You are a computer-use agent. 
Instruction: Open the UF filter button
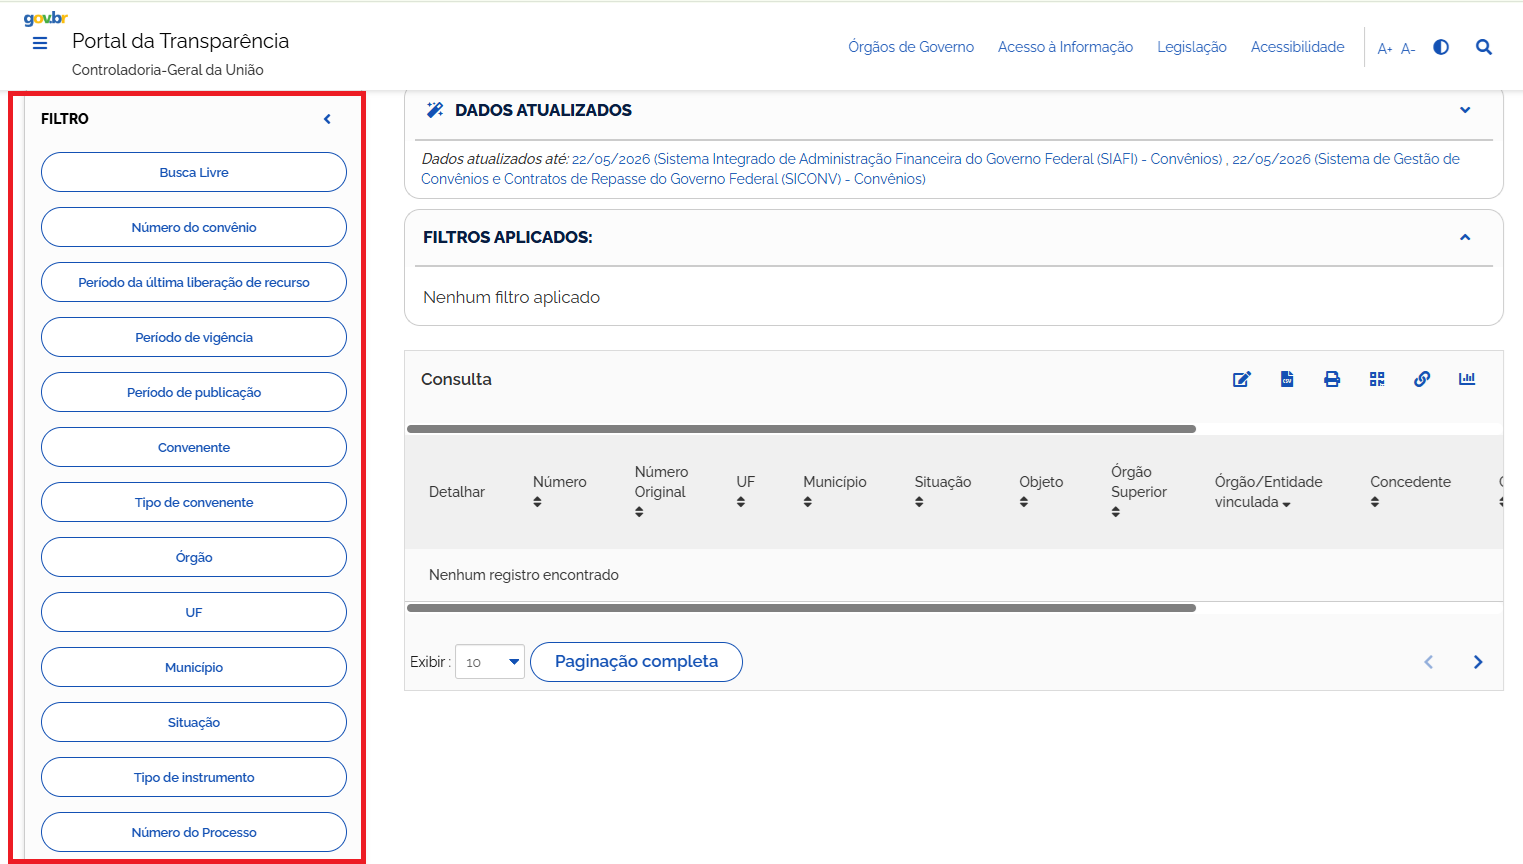(194, 612)
